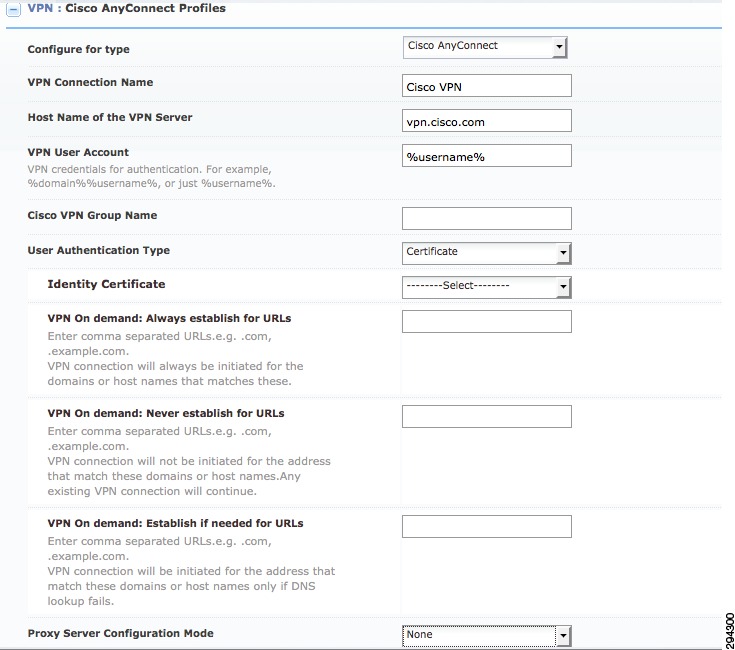
Task: Open the Identity Certificate select dropdown
Action: point(487,287)
